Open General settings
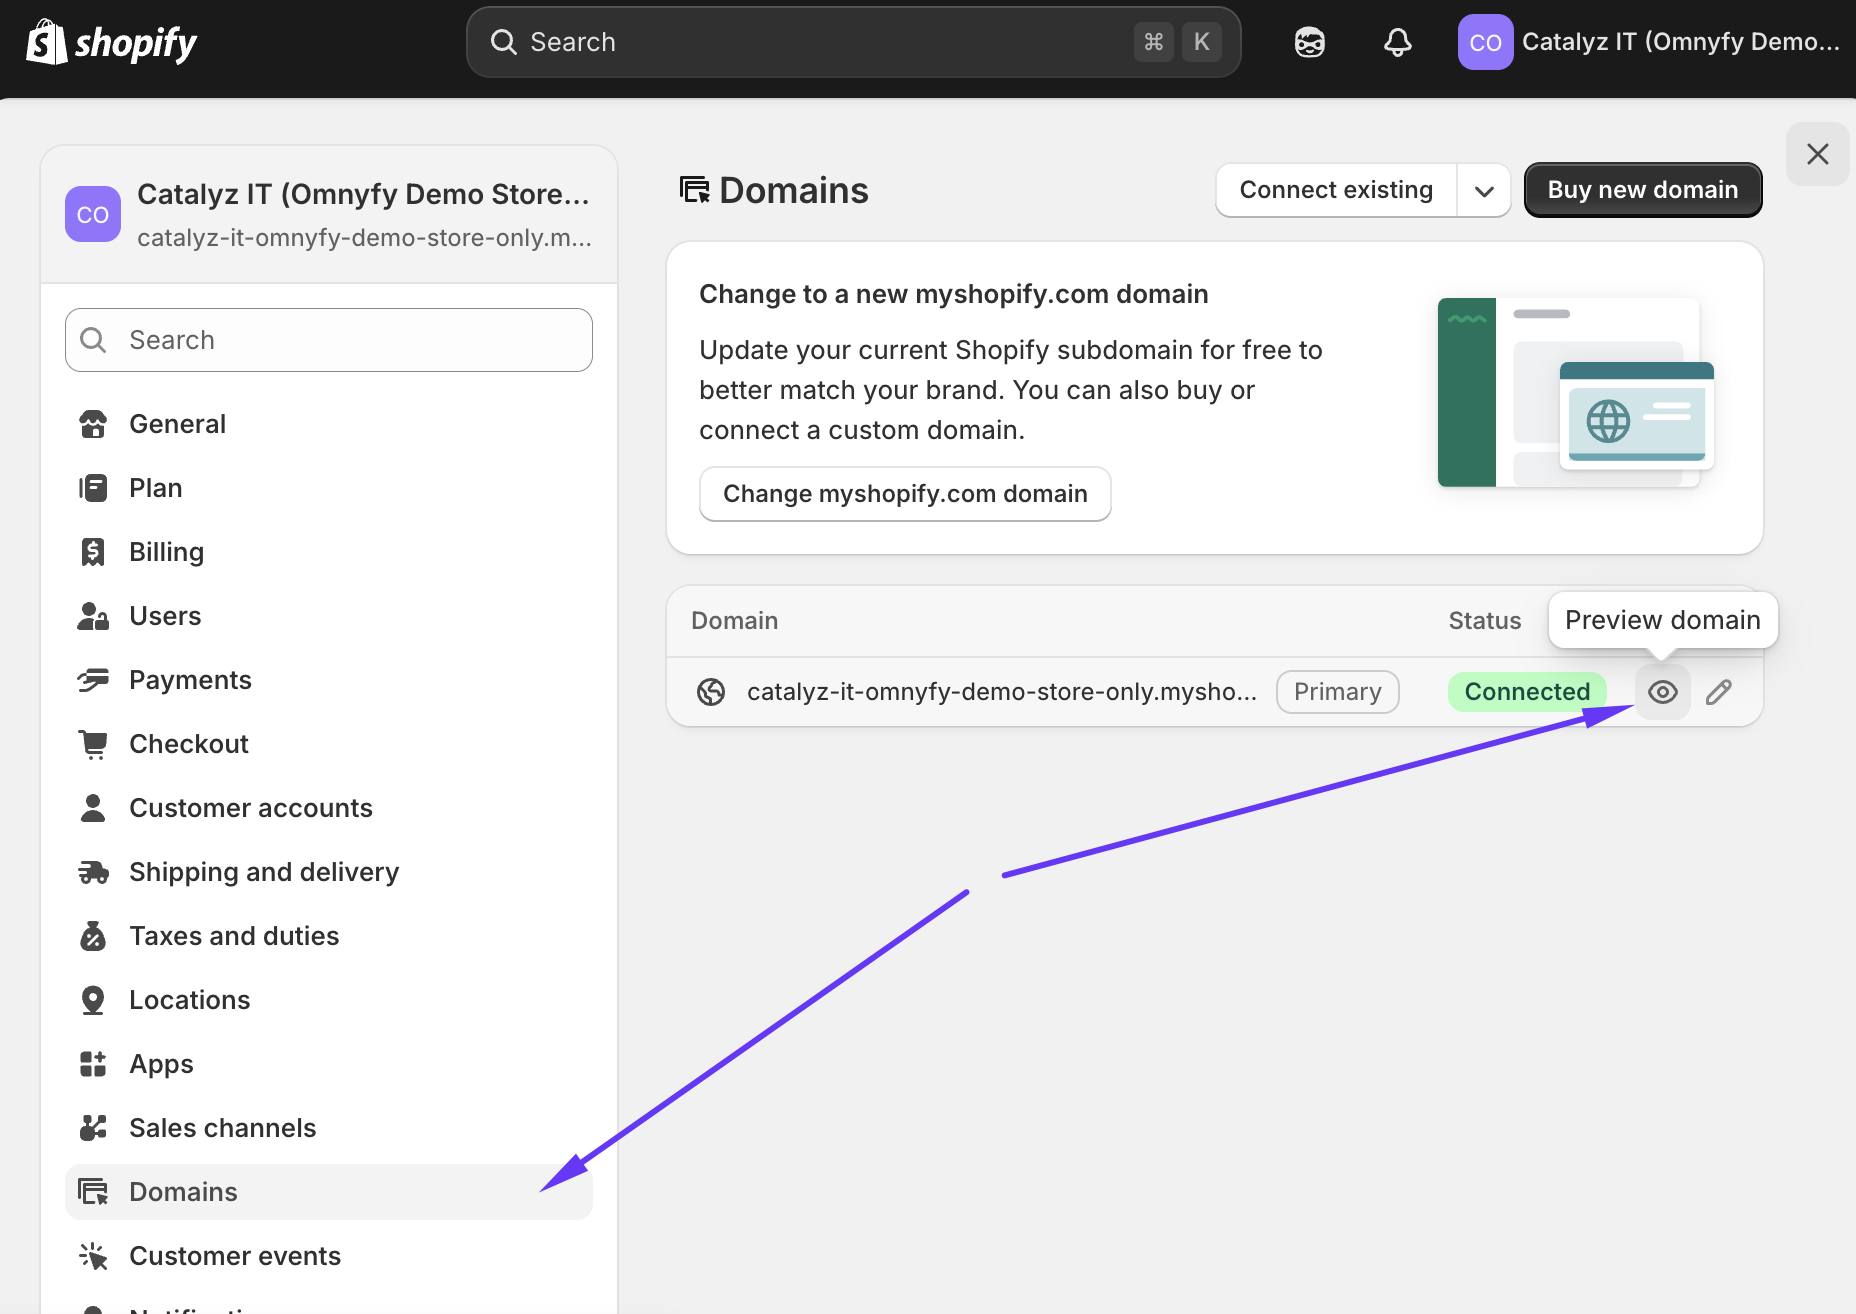 329,424
